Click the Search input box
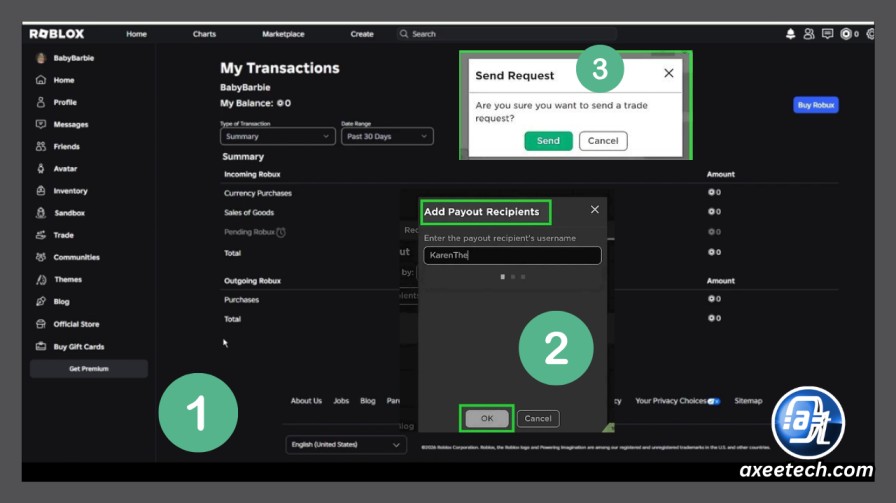This screenshot has height=503, width=896. click(x=507, y=34)
